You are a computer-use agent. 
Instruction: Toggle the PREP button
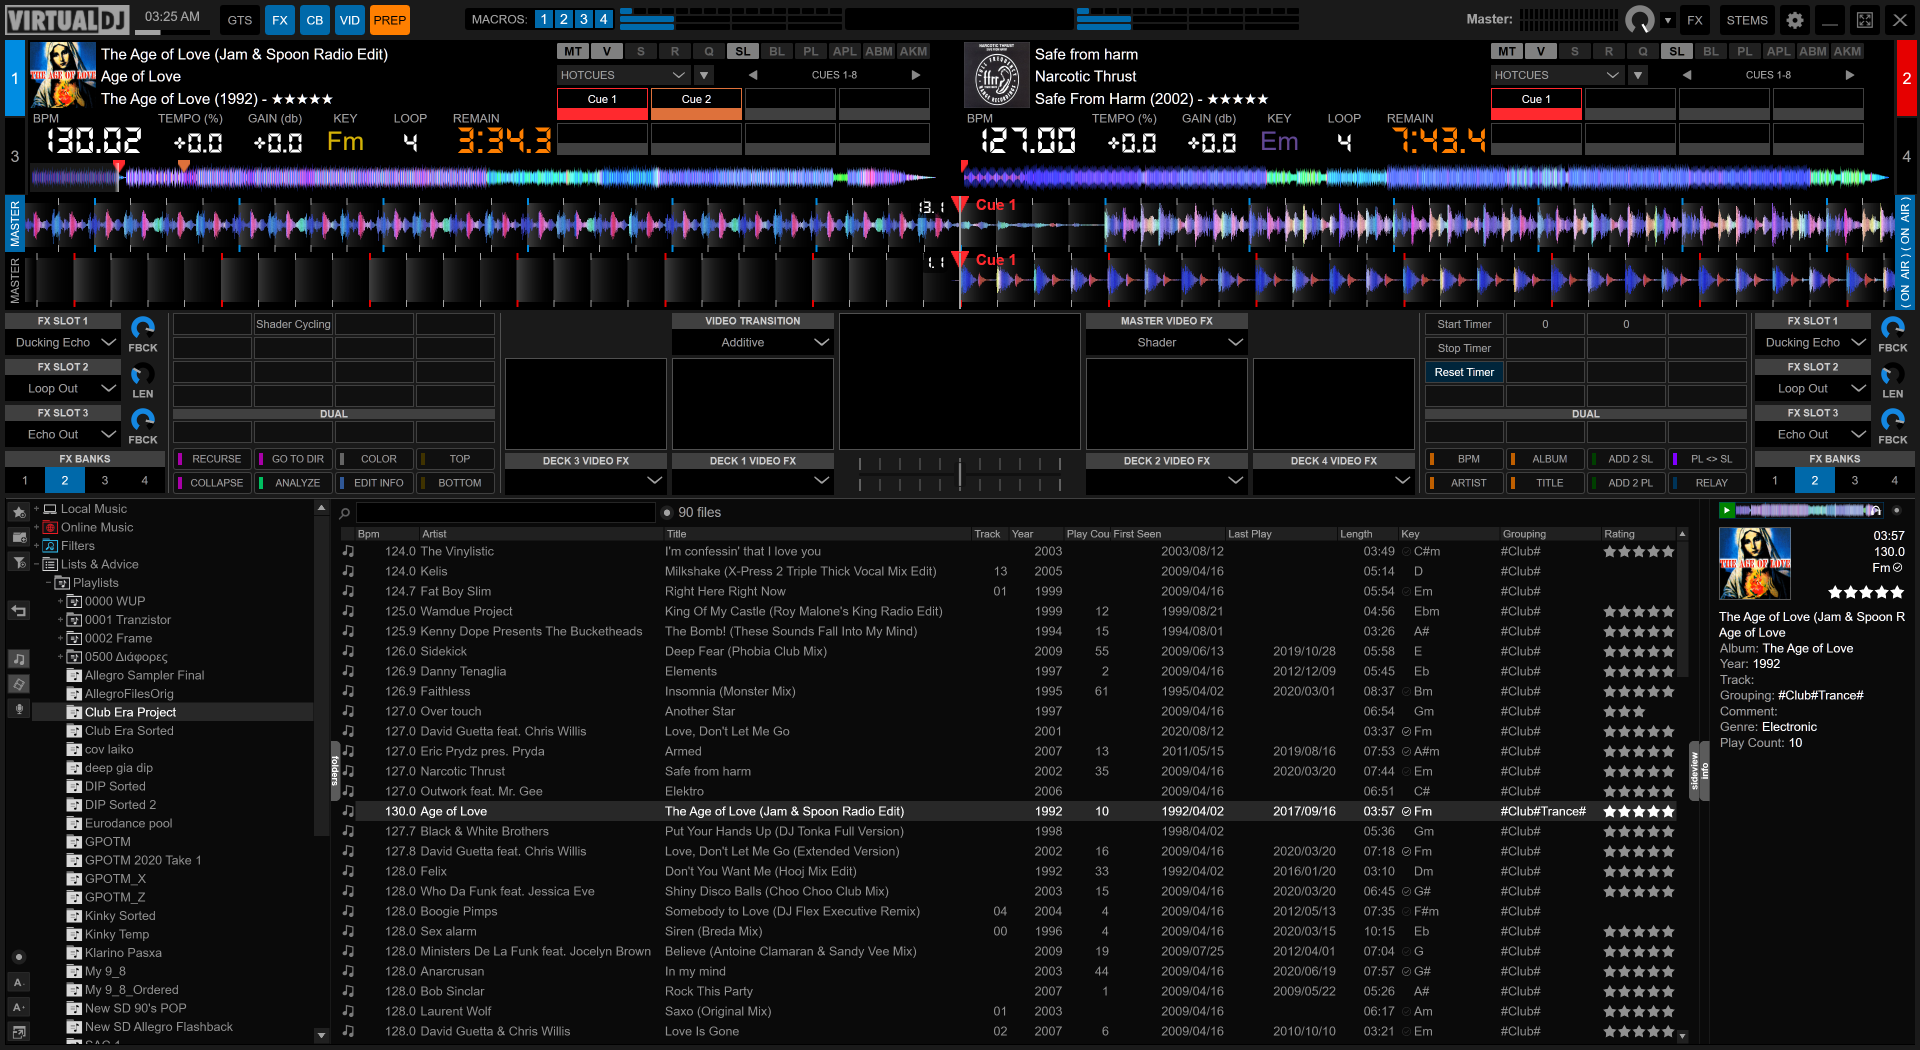[x=389, y=20]
